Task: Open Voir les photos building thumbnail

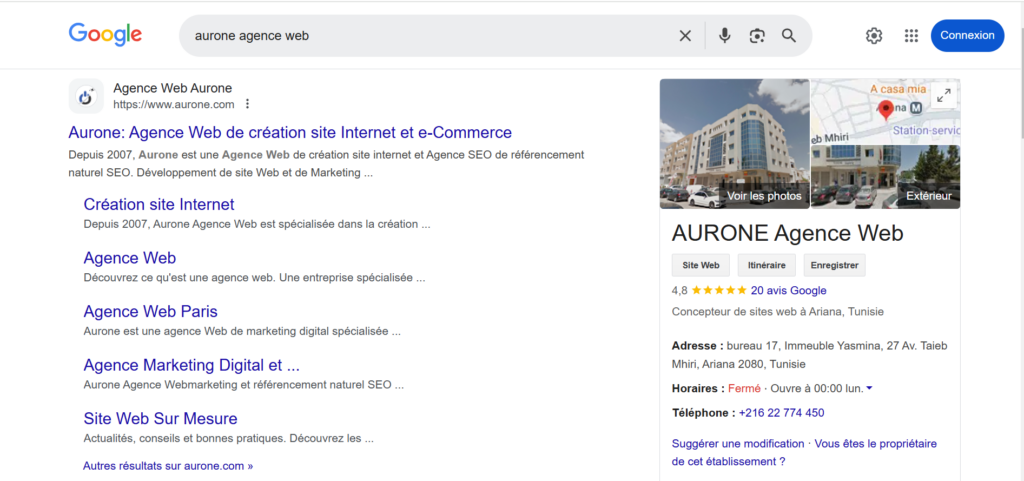Action: [735, 144]
